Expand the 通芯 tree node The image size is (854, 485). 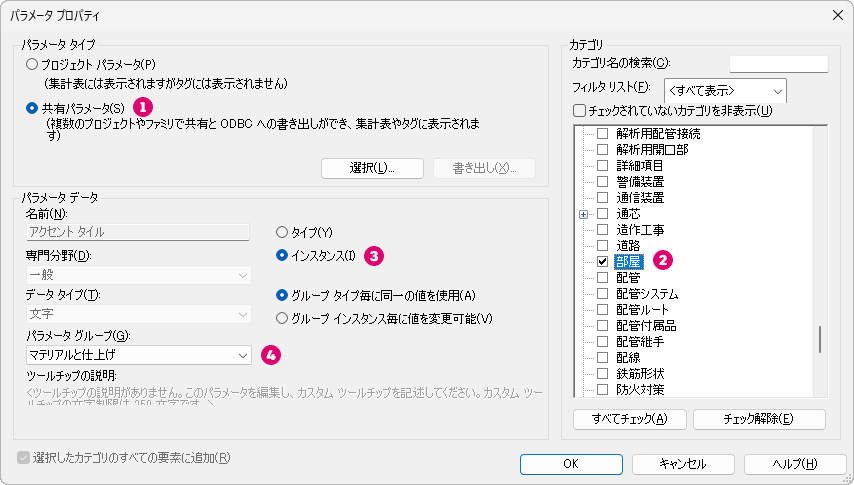tap(583, 214)
